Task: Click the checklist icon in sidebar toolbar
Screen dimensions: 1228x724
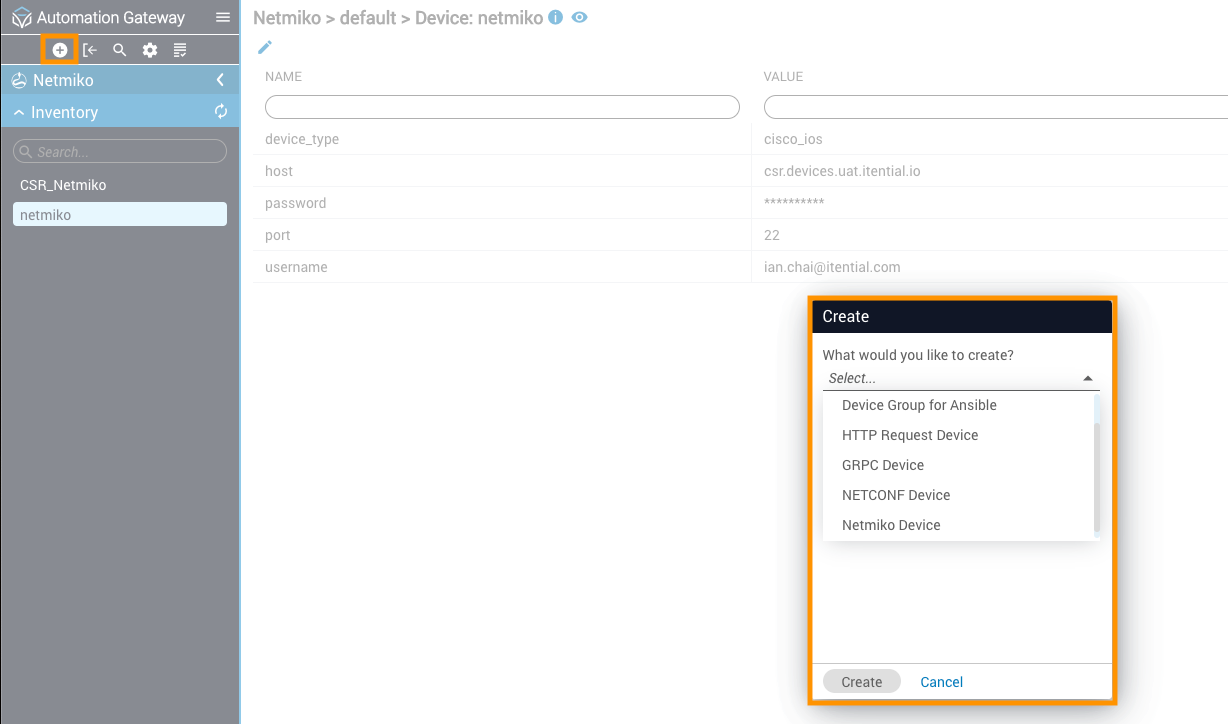Action: (180, 50)
